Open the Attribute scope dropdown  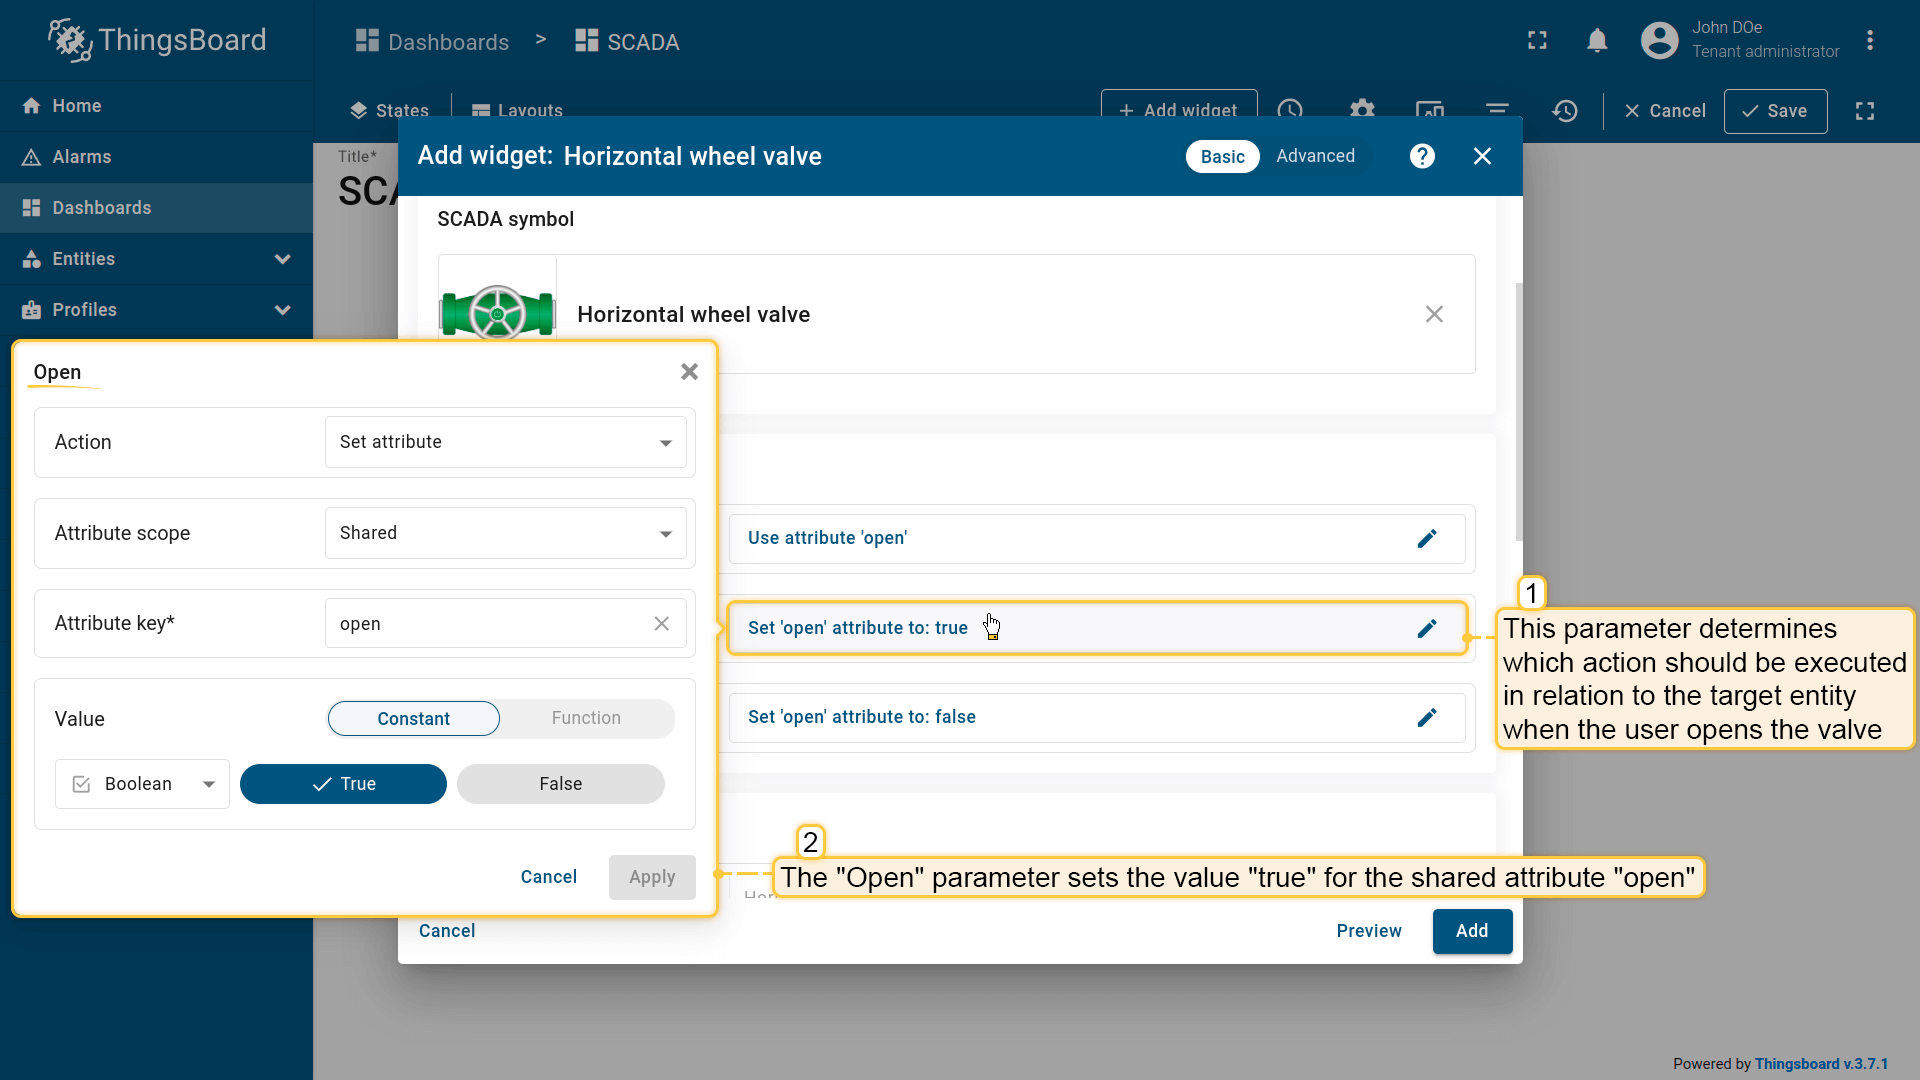coord(505,533)
